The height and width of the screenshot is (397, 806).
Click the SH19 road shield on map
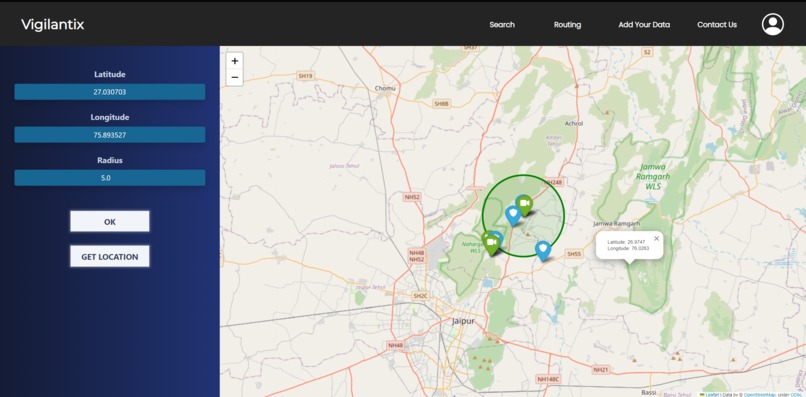305,76
